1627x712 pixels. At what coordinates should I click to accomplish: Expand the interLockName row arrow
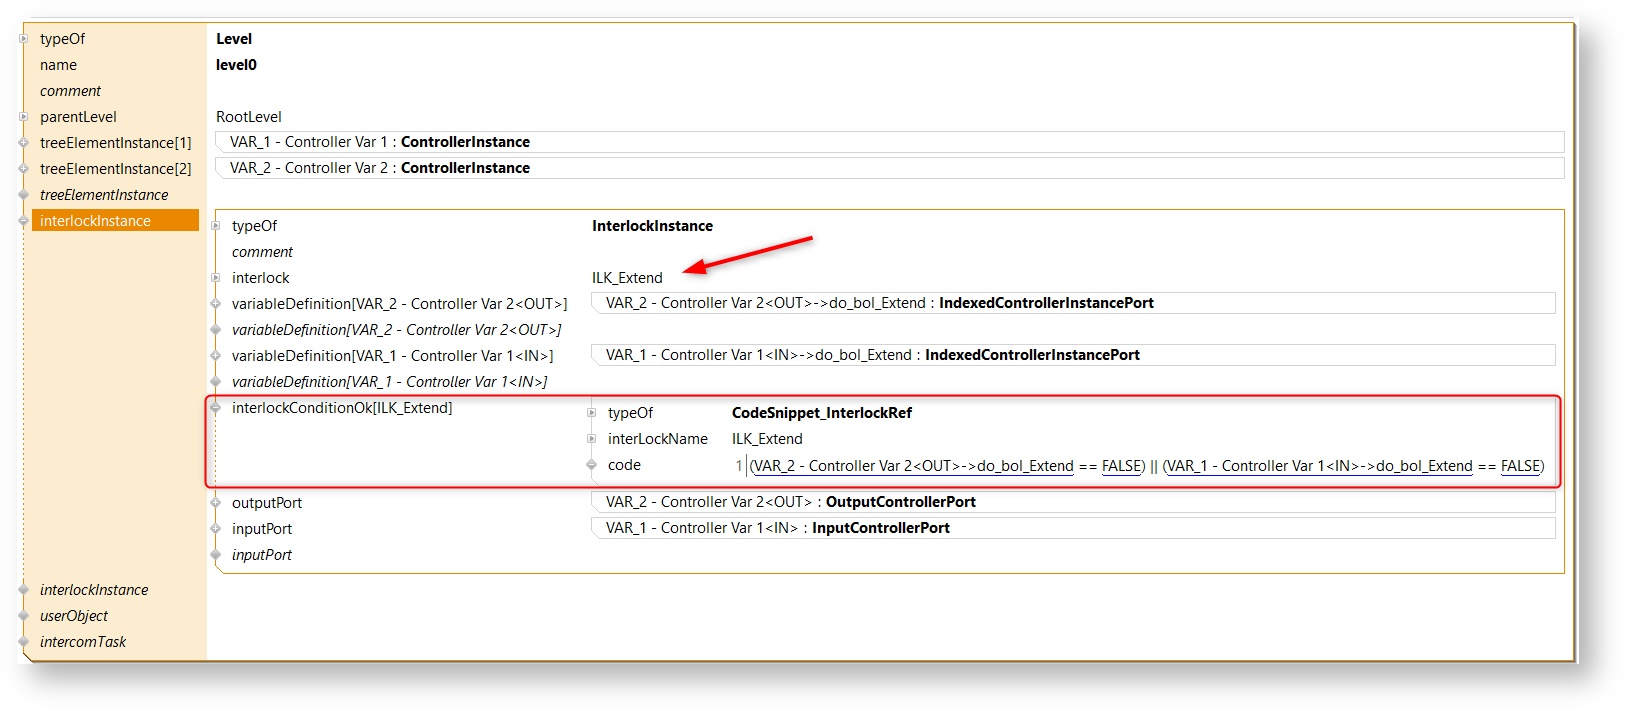(592, 439)
